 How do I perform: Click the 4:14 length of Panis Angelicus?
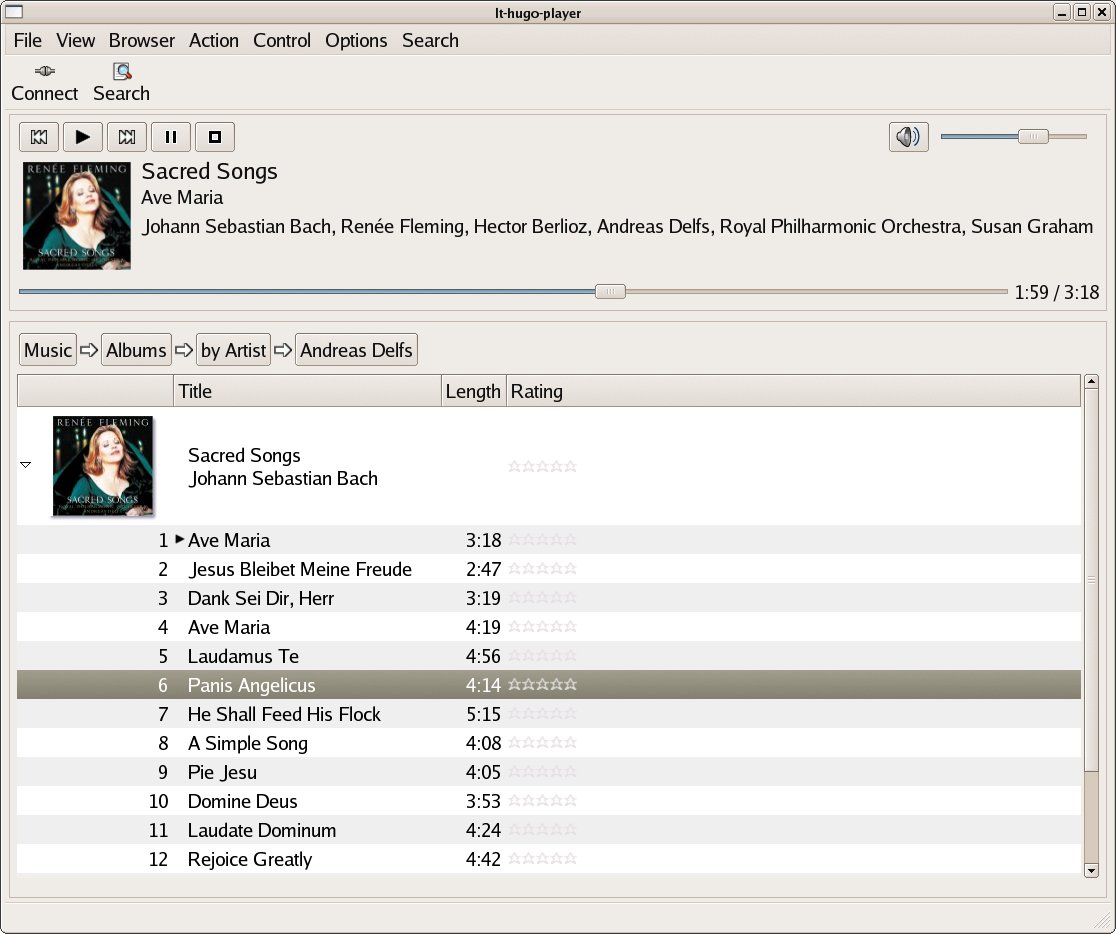(x=483, y=685)
